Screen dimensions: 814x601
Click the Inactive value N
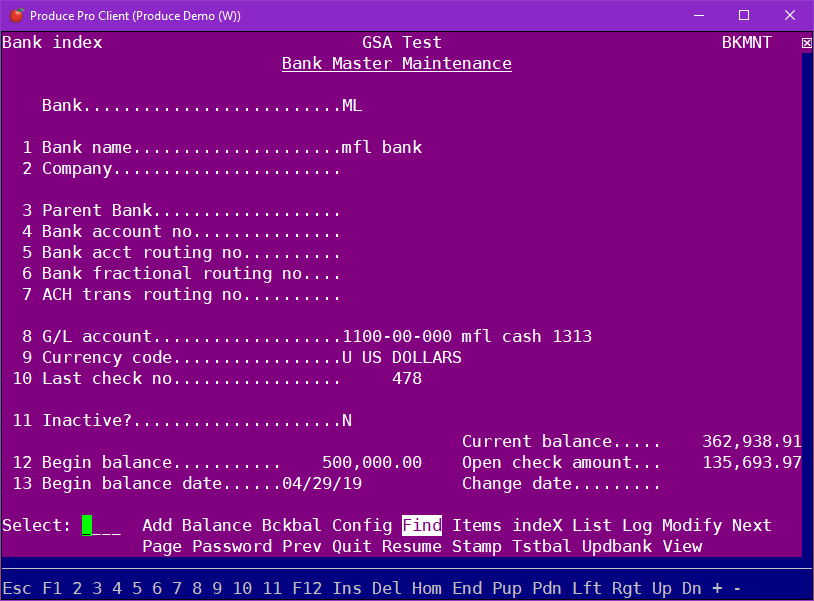coord(347,420)
